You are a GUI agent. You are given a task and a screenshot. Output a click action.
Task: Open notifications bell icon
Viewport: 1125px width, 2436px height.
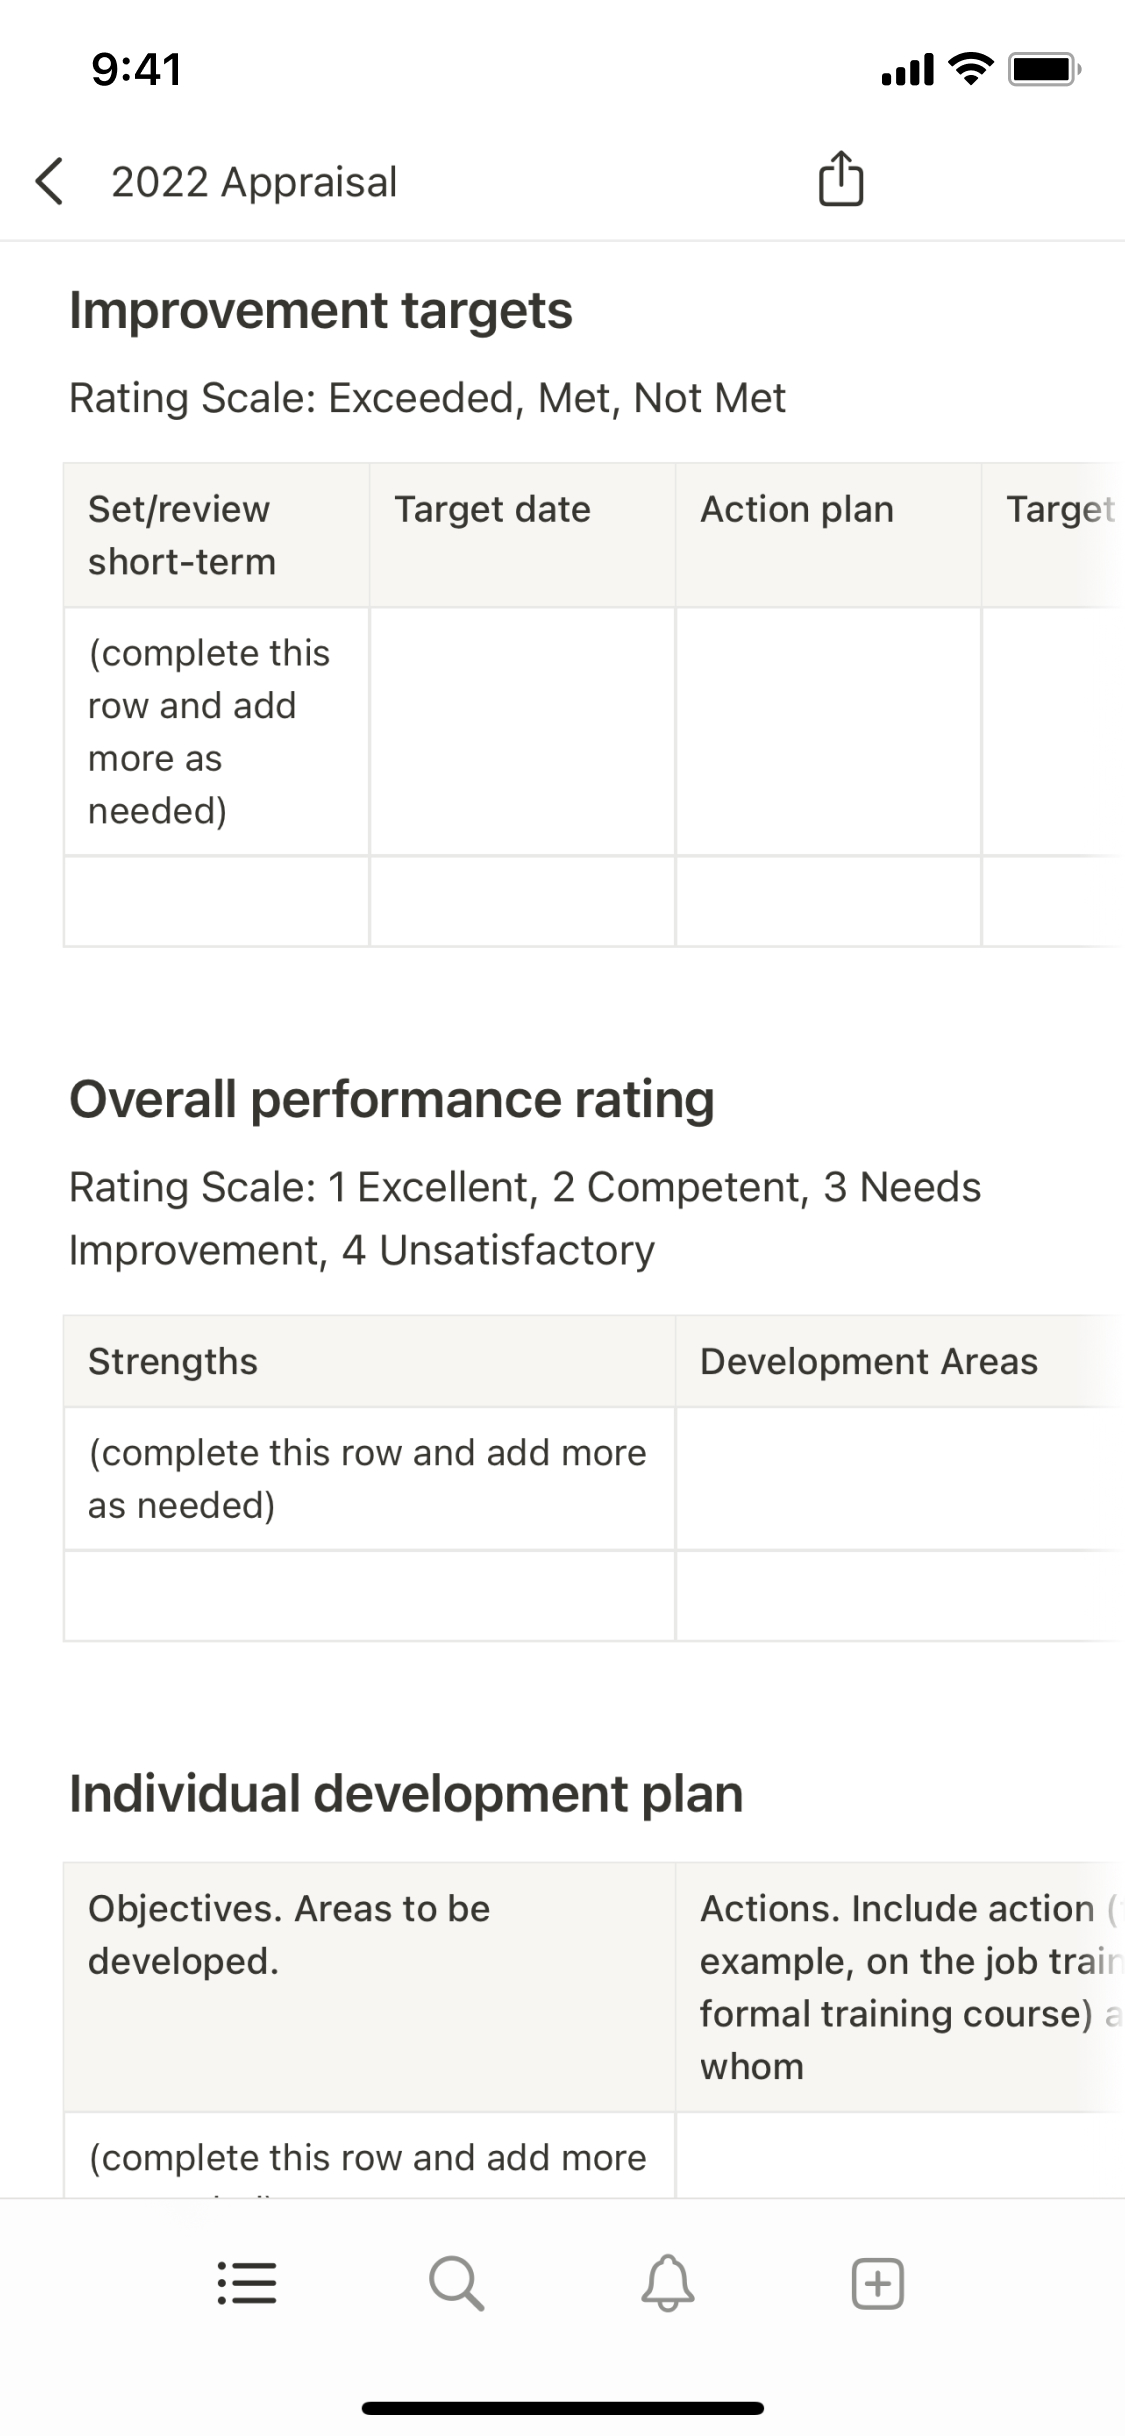668,2283
